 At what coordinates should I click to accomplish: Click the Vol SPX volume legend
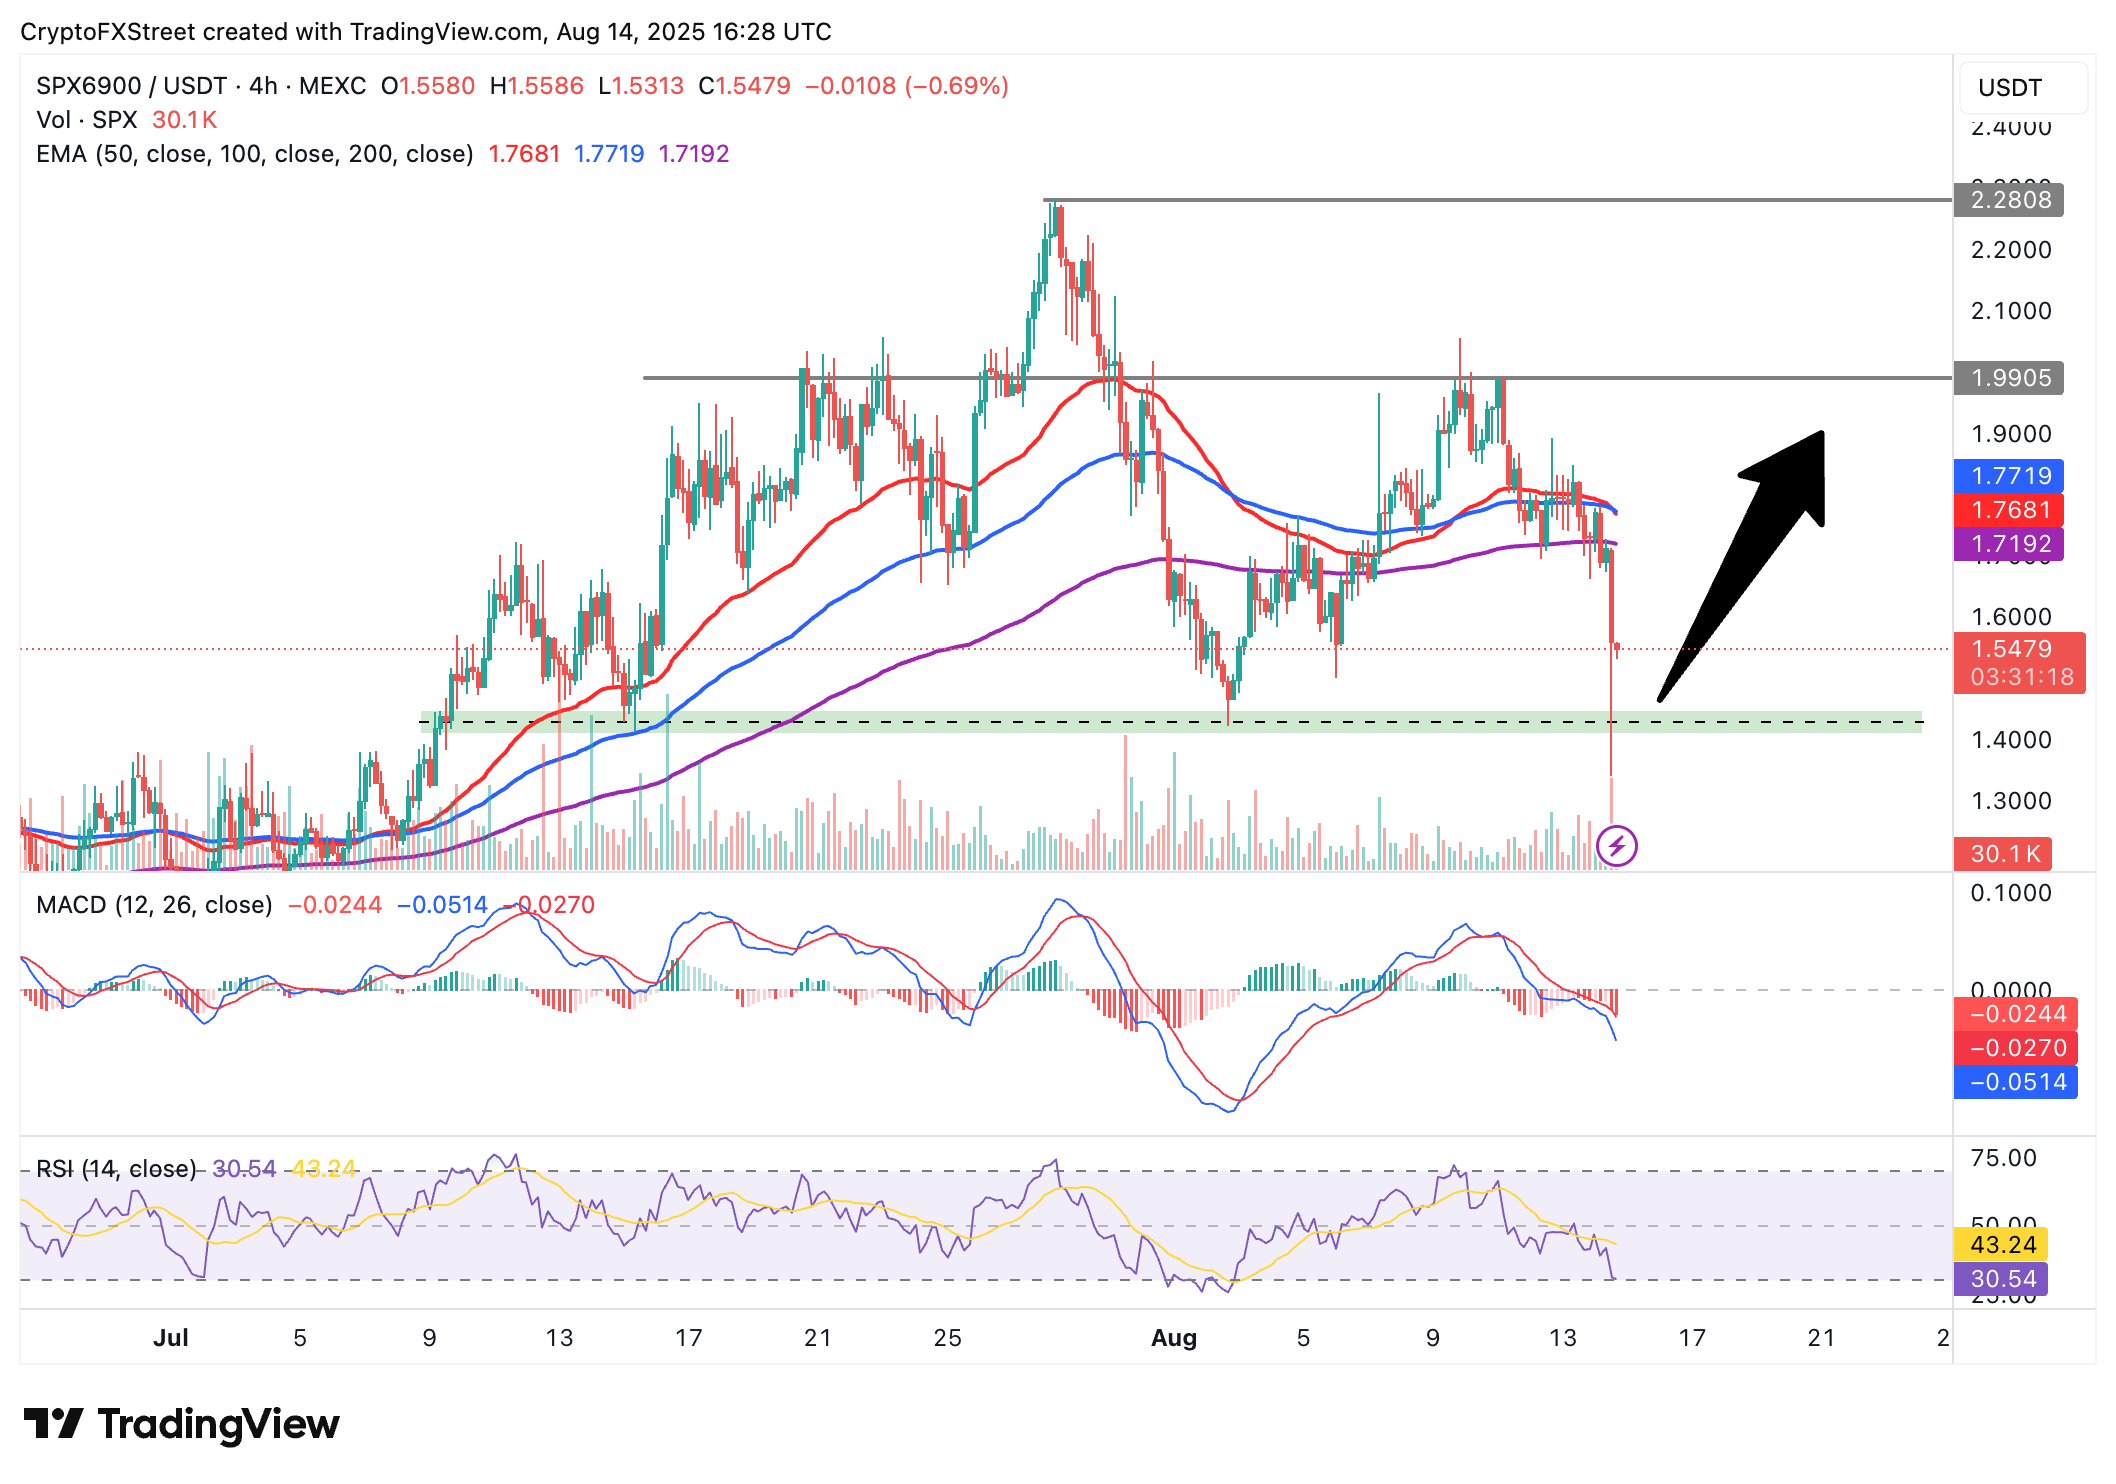pyautogui.click(x=86, y=120)
